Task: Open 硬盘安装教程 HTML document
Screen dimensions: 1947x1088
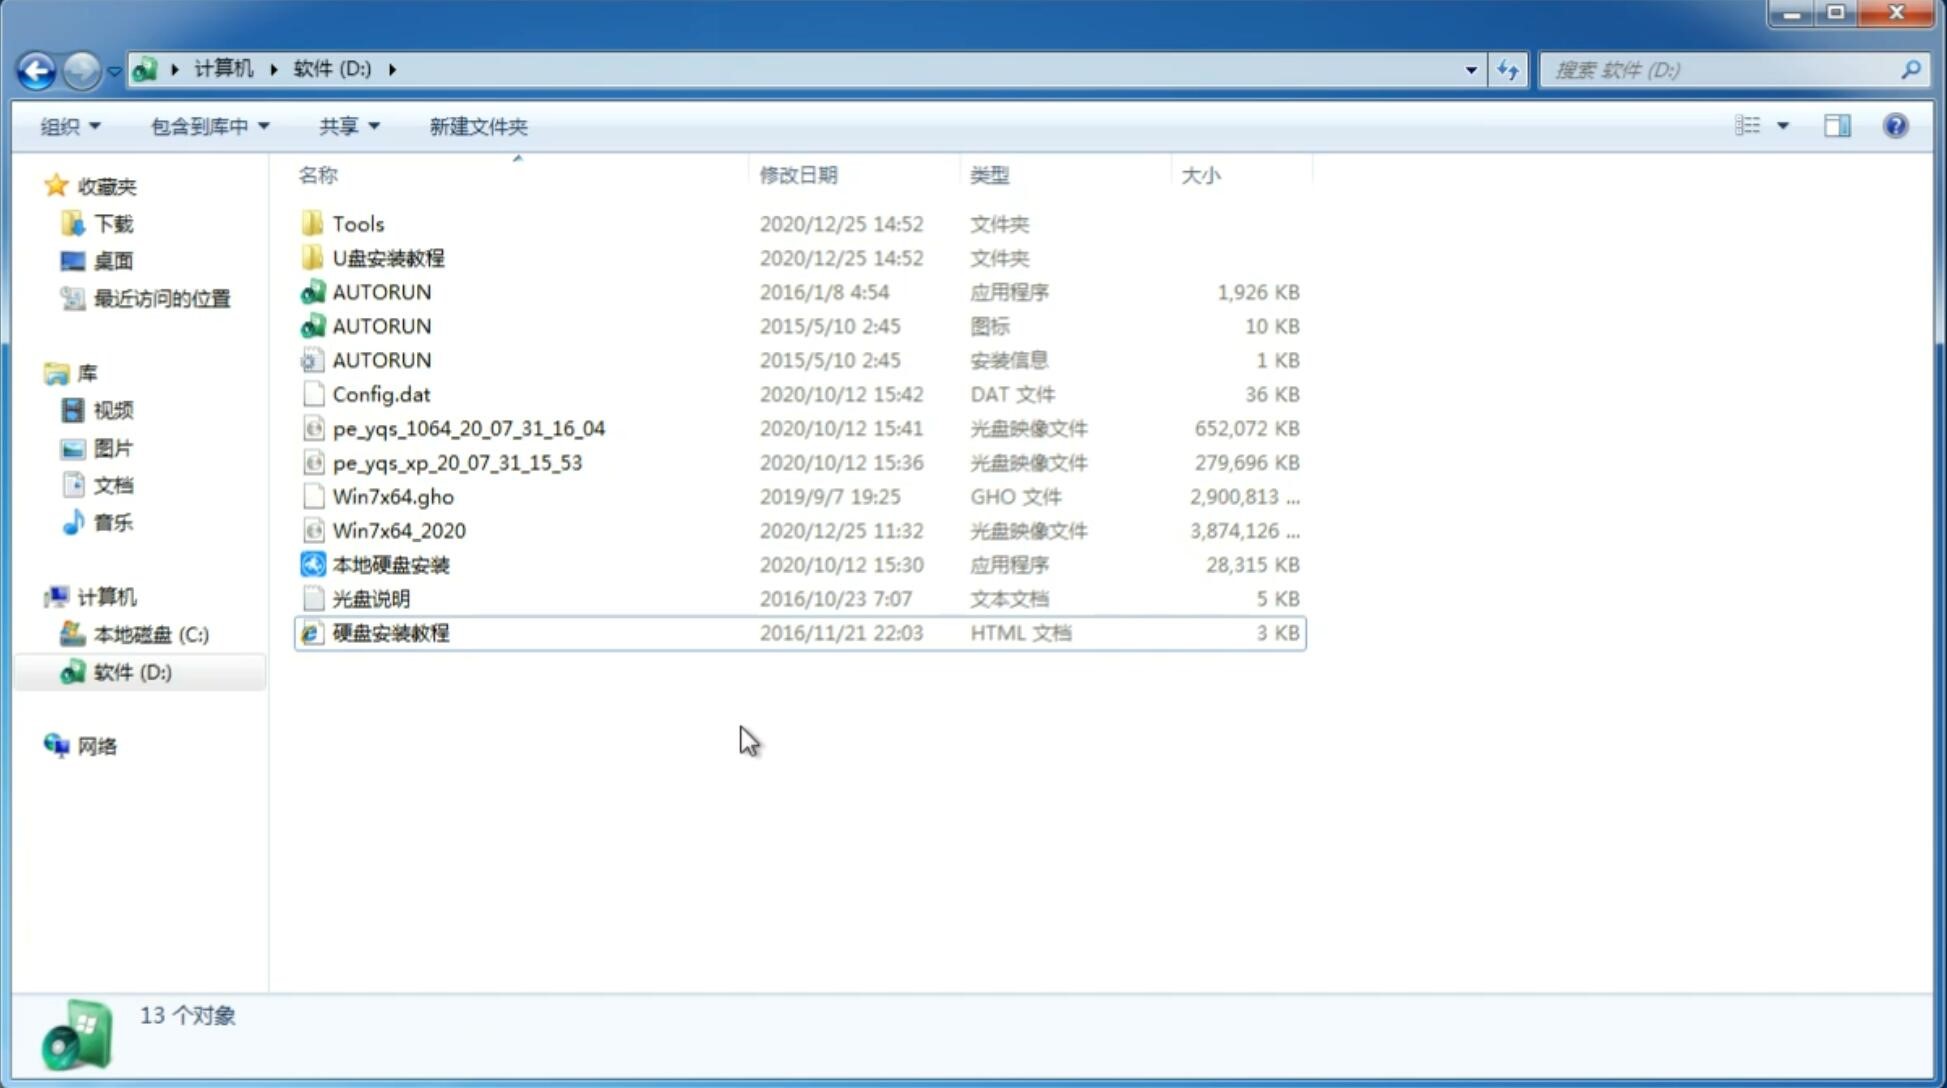Action: (x=389, y=632)
